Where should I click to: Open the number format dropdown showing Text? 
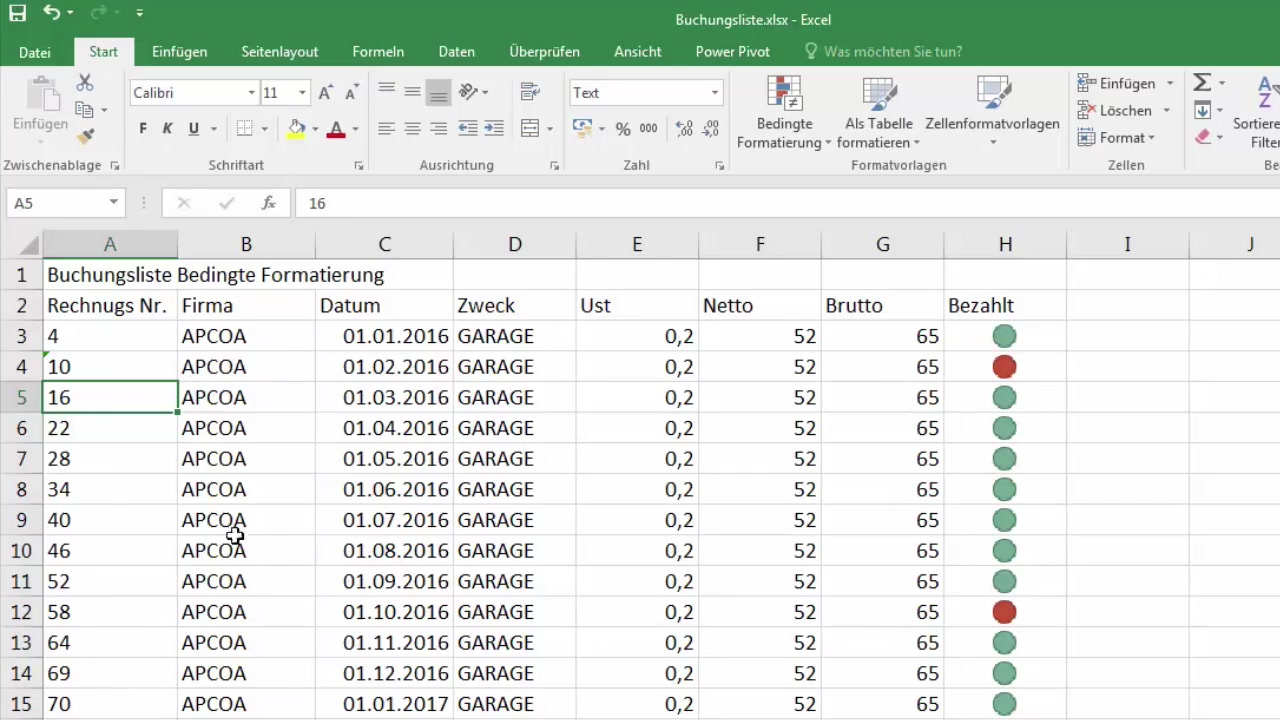714,93
